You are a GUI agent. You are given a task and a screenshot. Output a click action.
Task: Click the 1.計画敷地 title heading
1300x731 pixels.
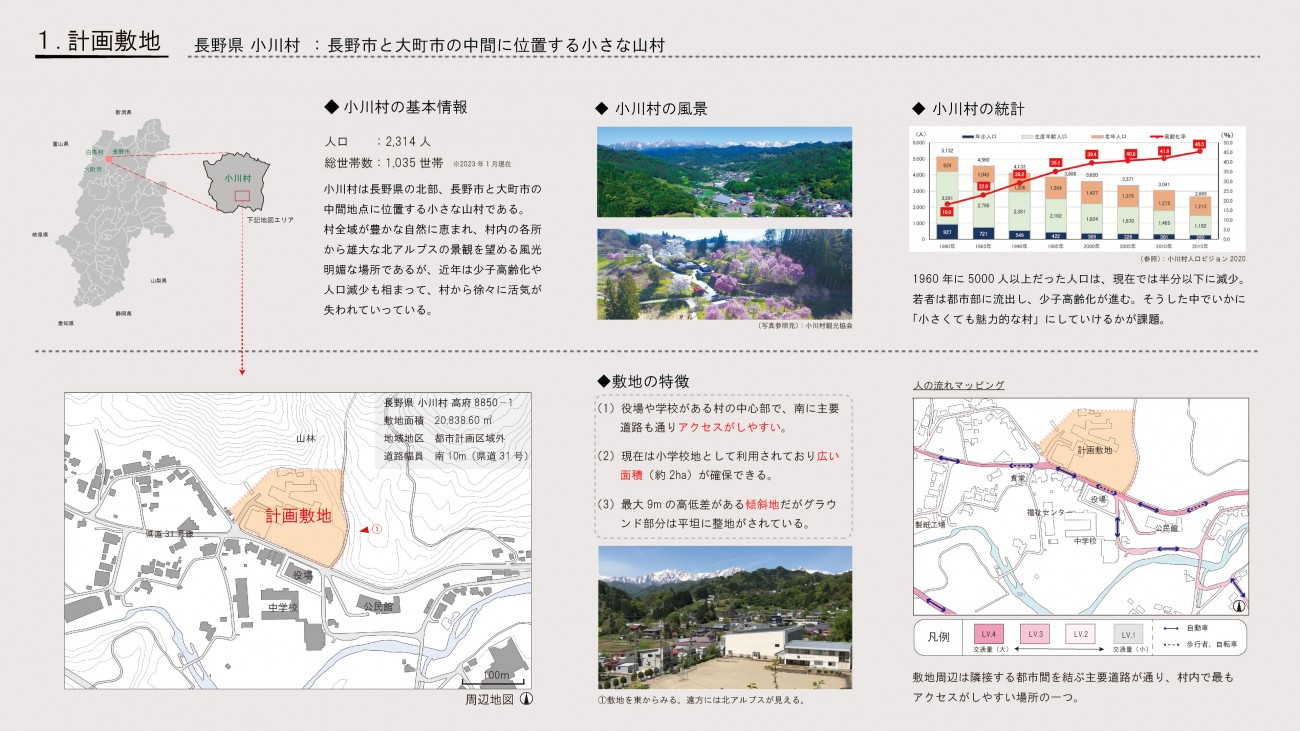pos(98,42)
